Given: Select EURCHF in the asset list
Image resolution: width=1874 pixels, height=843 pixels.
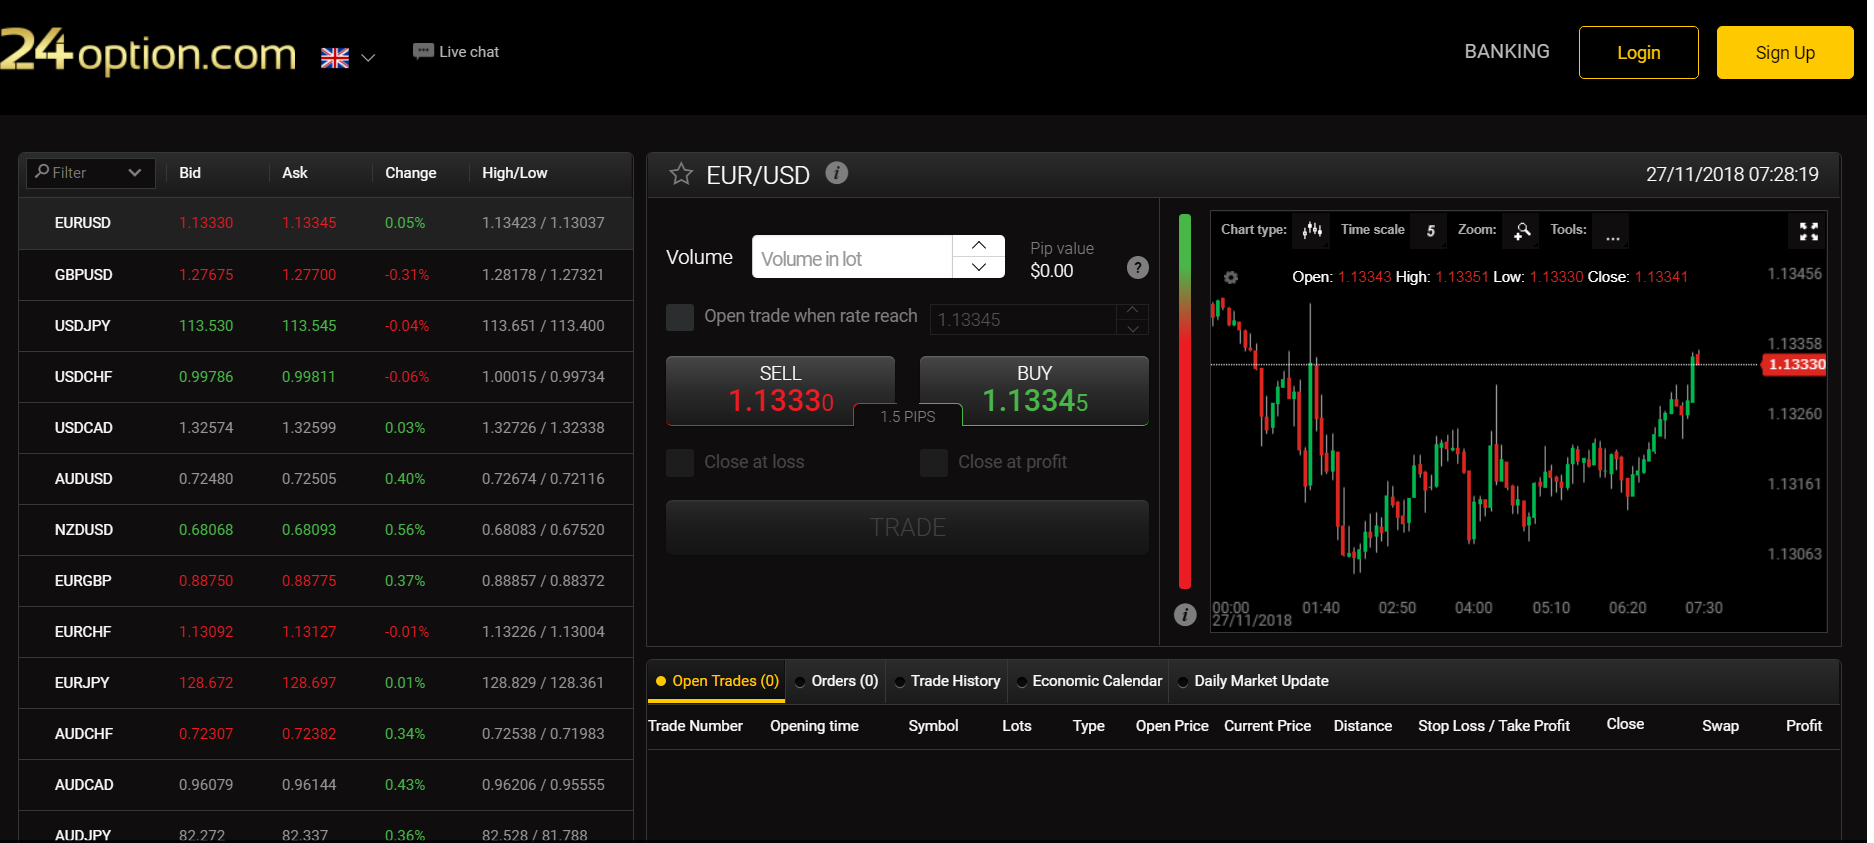Looking at the screenshot, I should coord(326,632).
